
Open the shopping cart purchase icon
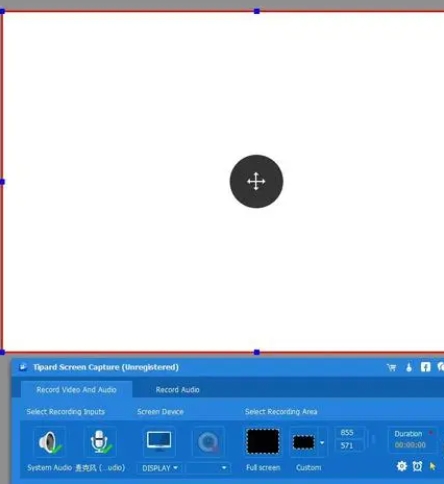[x=392, y=367]
